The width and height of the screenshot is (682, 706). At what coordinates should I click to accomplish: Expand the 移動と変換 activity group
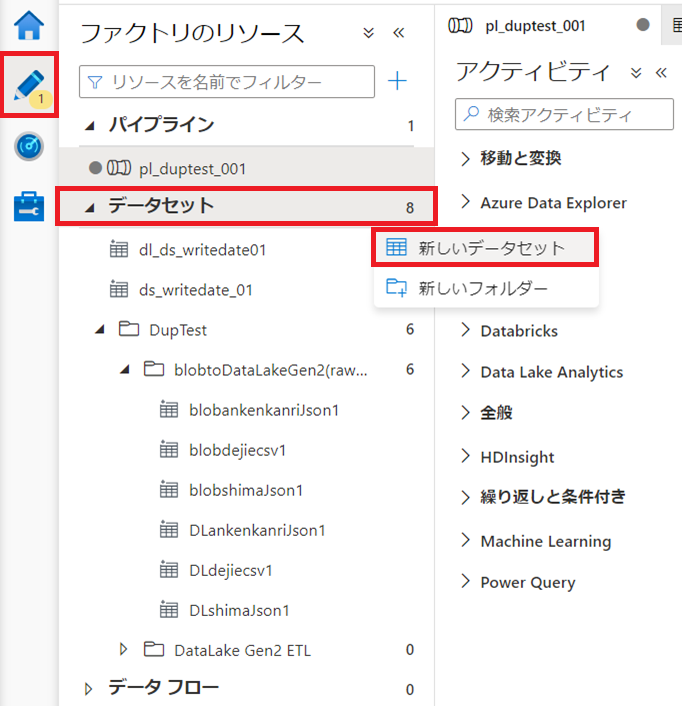point(465,158)
